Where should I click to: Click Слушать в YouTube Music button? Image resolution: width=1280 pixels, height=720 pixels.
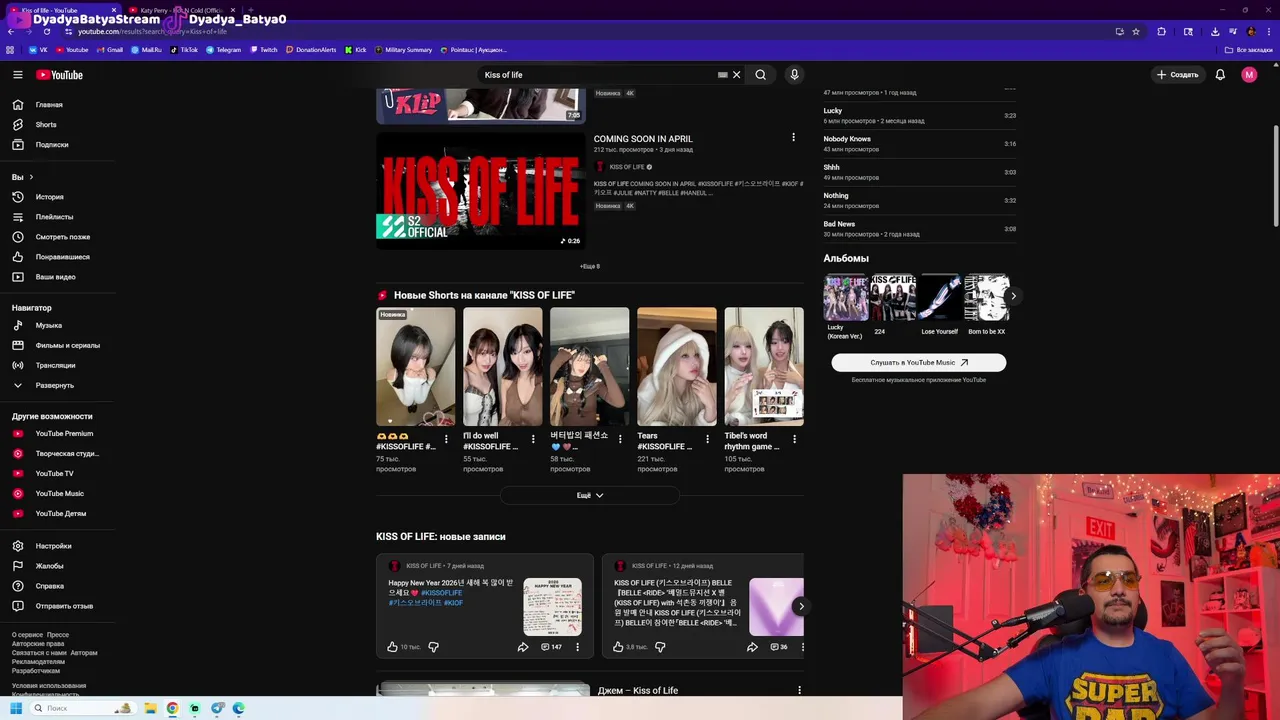919,363
